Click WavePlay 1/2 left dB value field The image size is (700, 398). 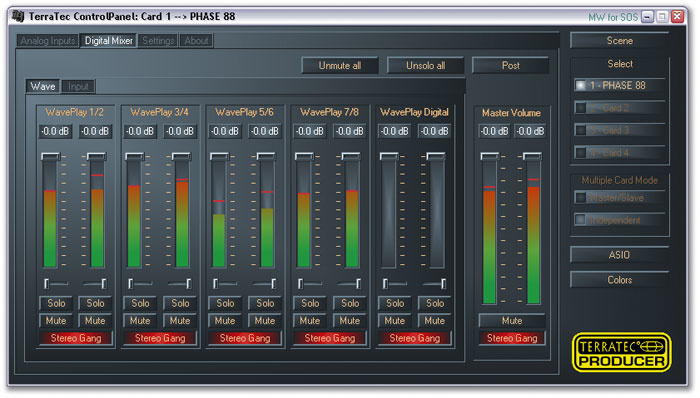(55, 131)
